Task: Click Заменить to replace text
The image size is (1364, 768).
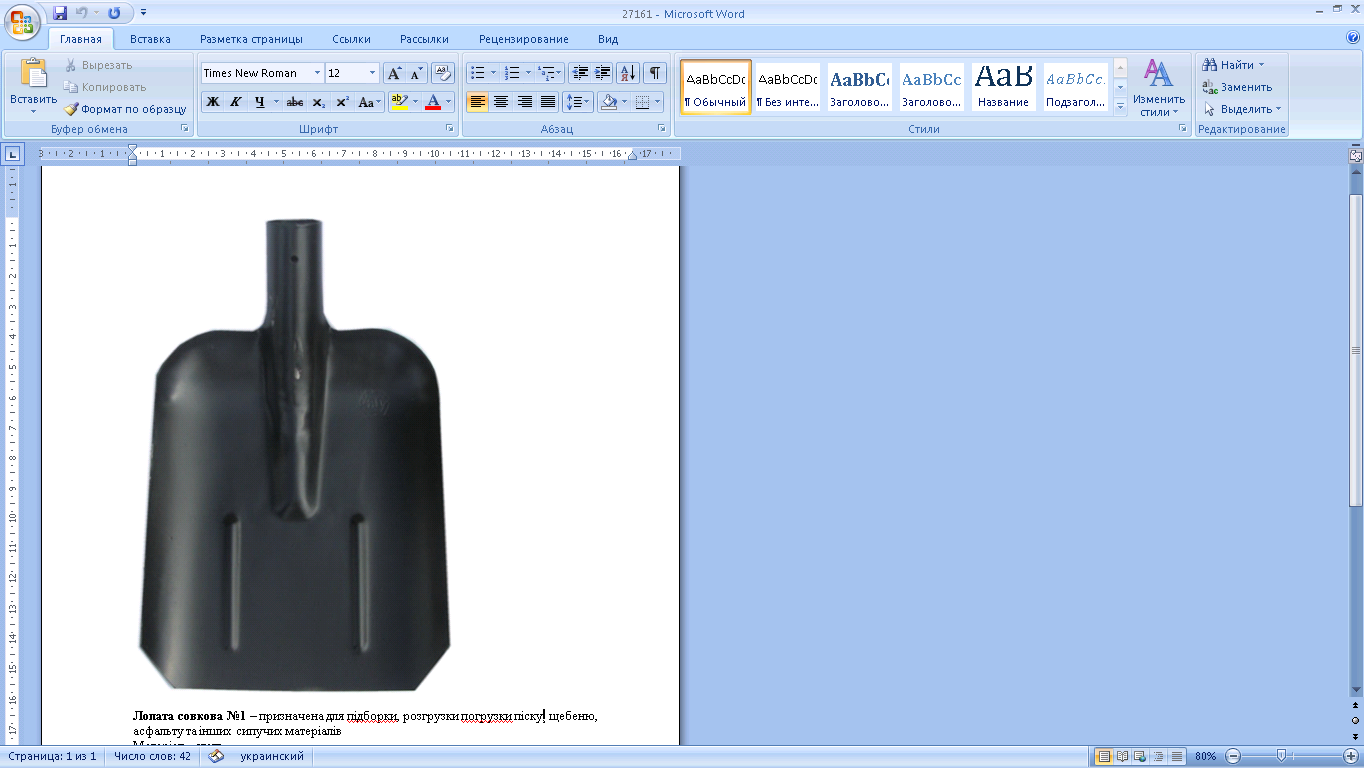Action: click(1238, 87)
